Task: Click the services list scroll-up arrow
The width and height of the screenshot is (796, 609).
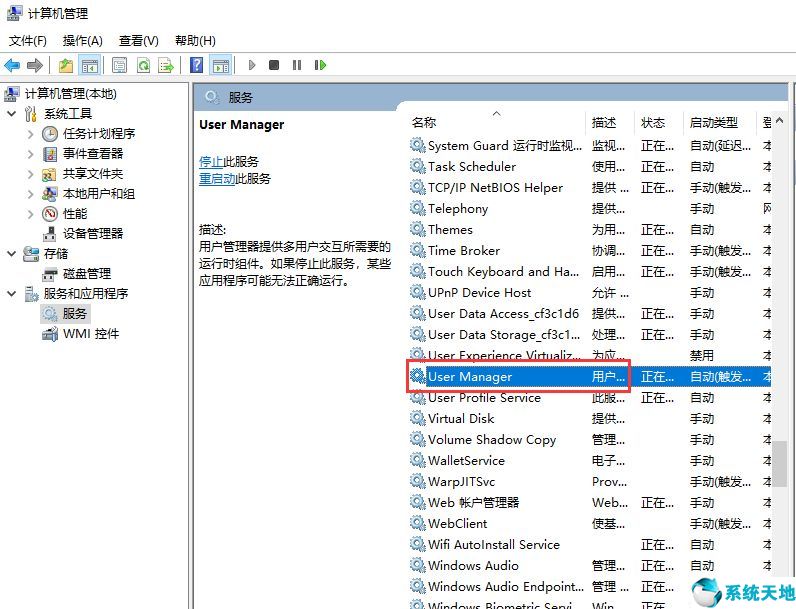Action: [780, 121]
